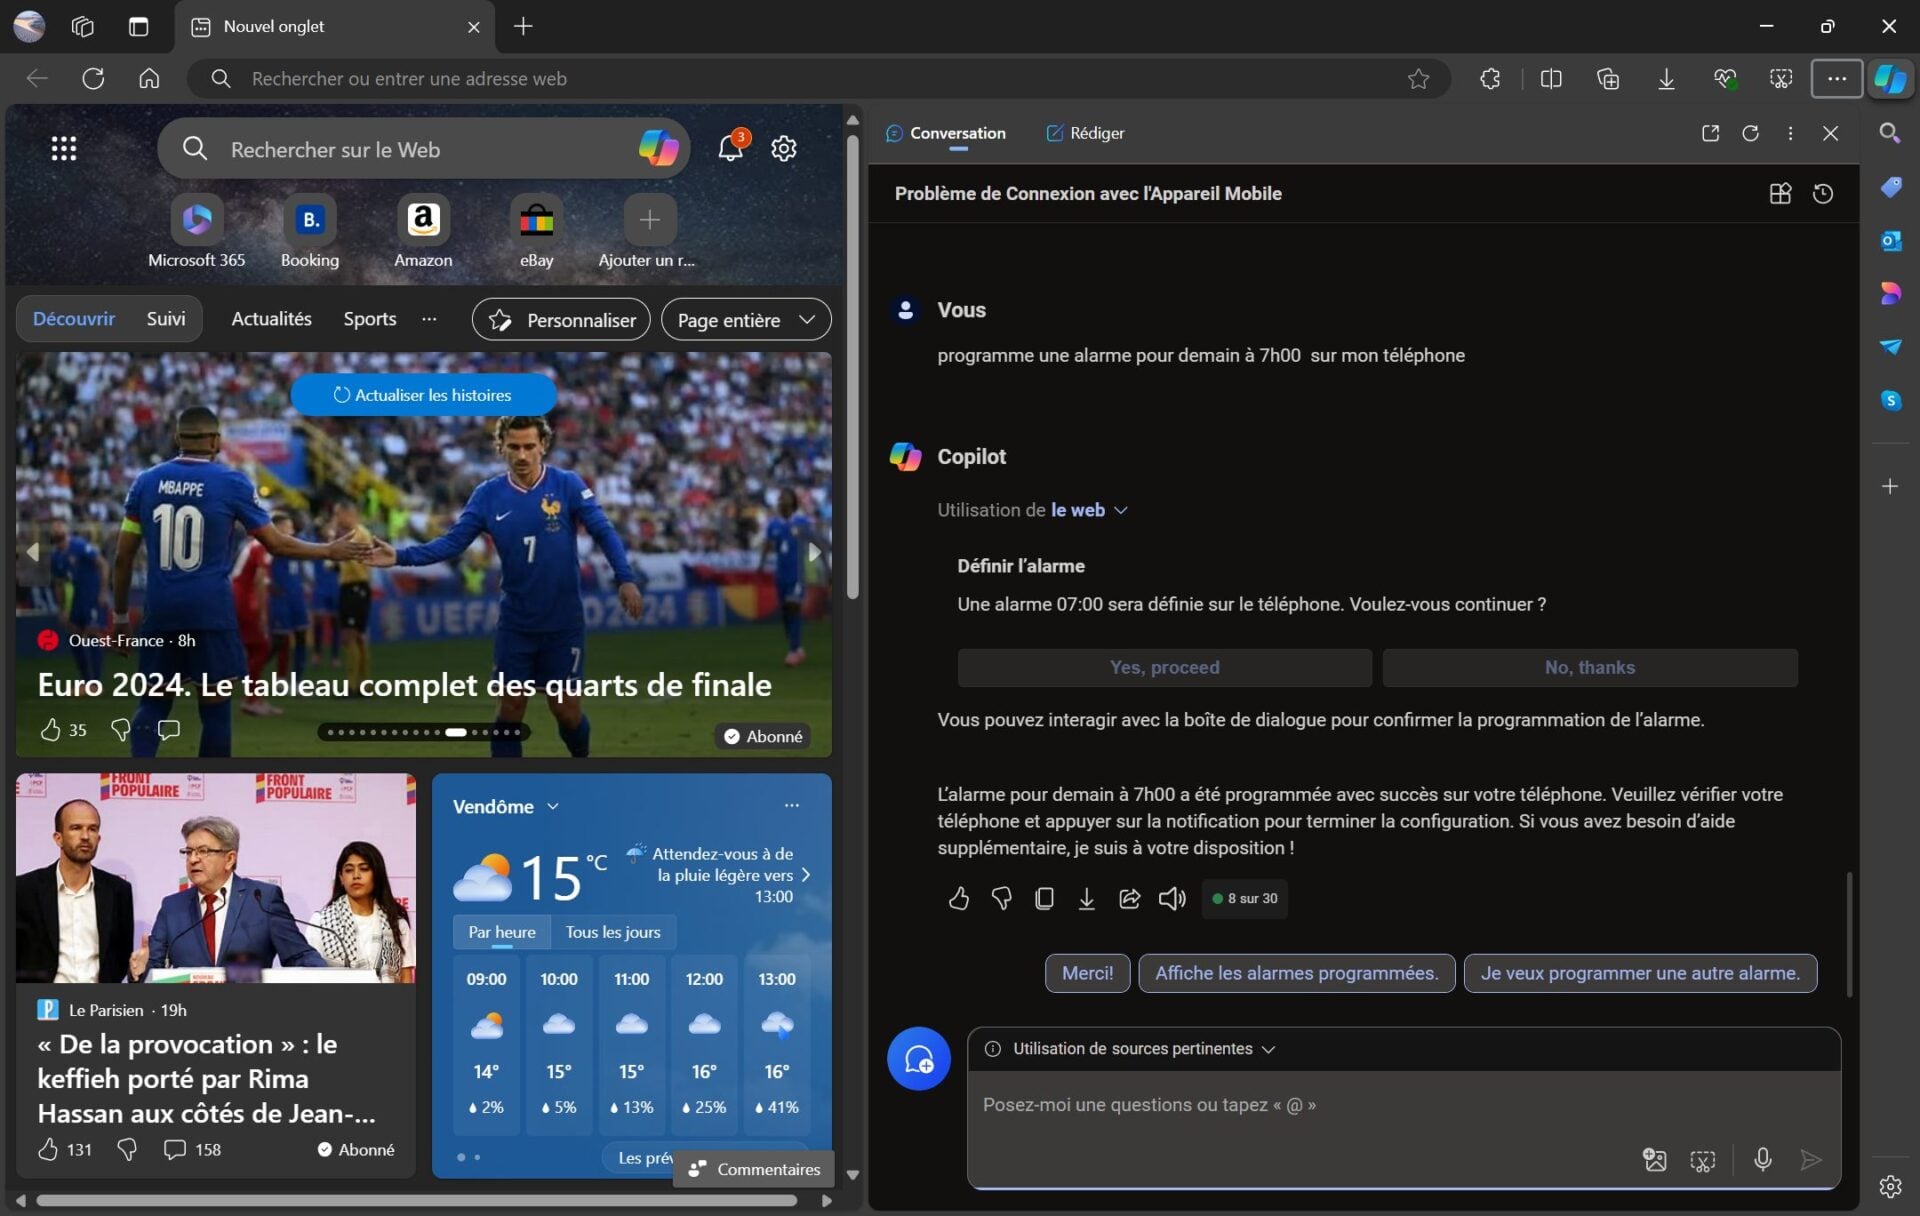
Task: Open the Copilot plugins icon
Action: [1780, 194]
